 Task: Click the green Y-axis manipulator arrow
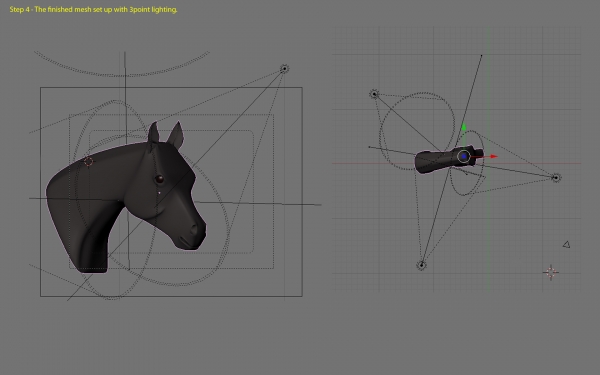point(464,127)
